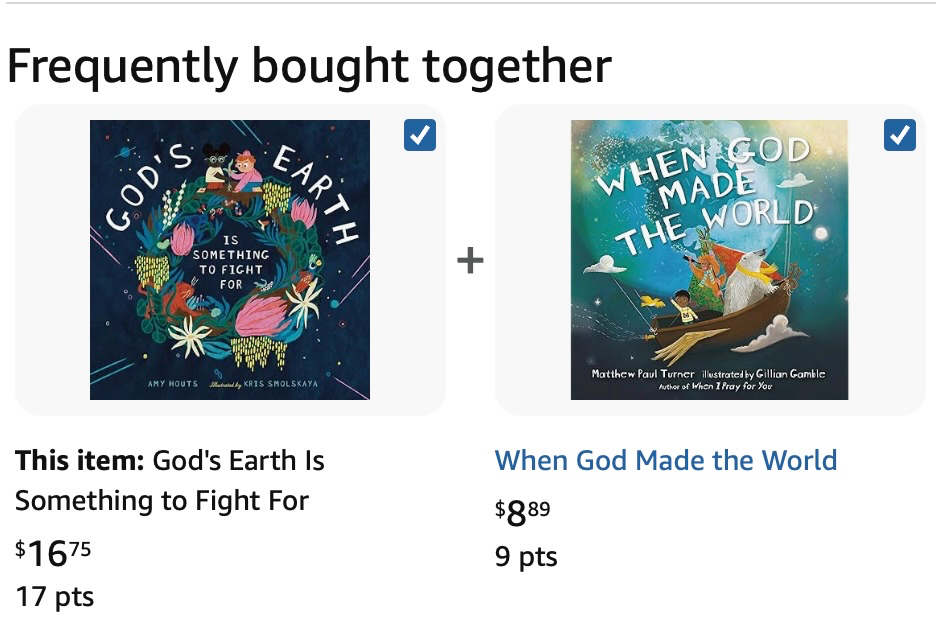
Task: Click the 9 pts label
Action: (526, 556)
